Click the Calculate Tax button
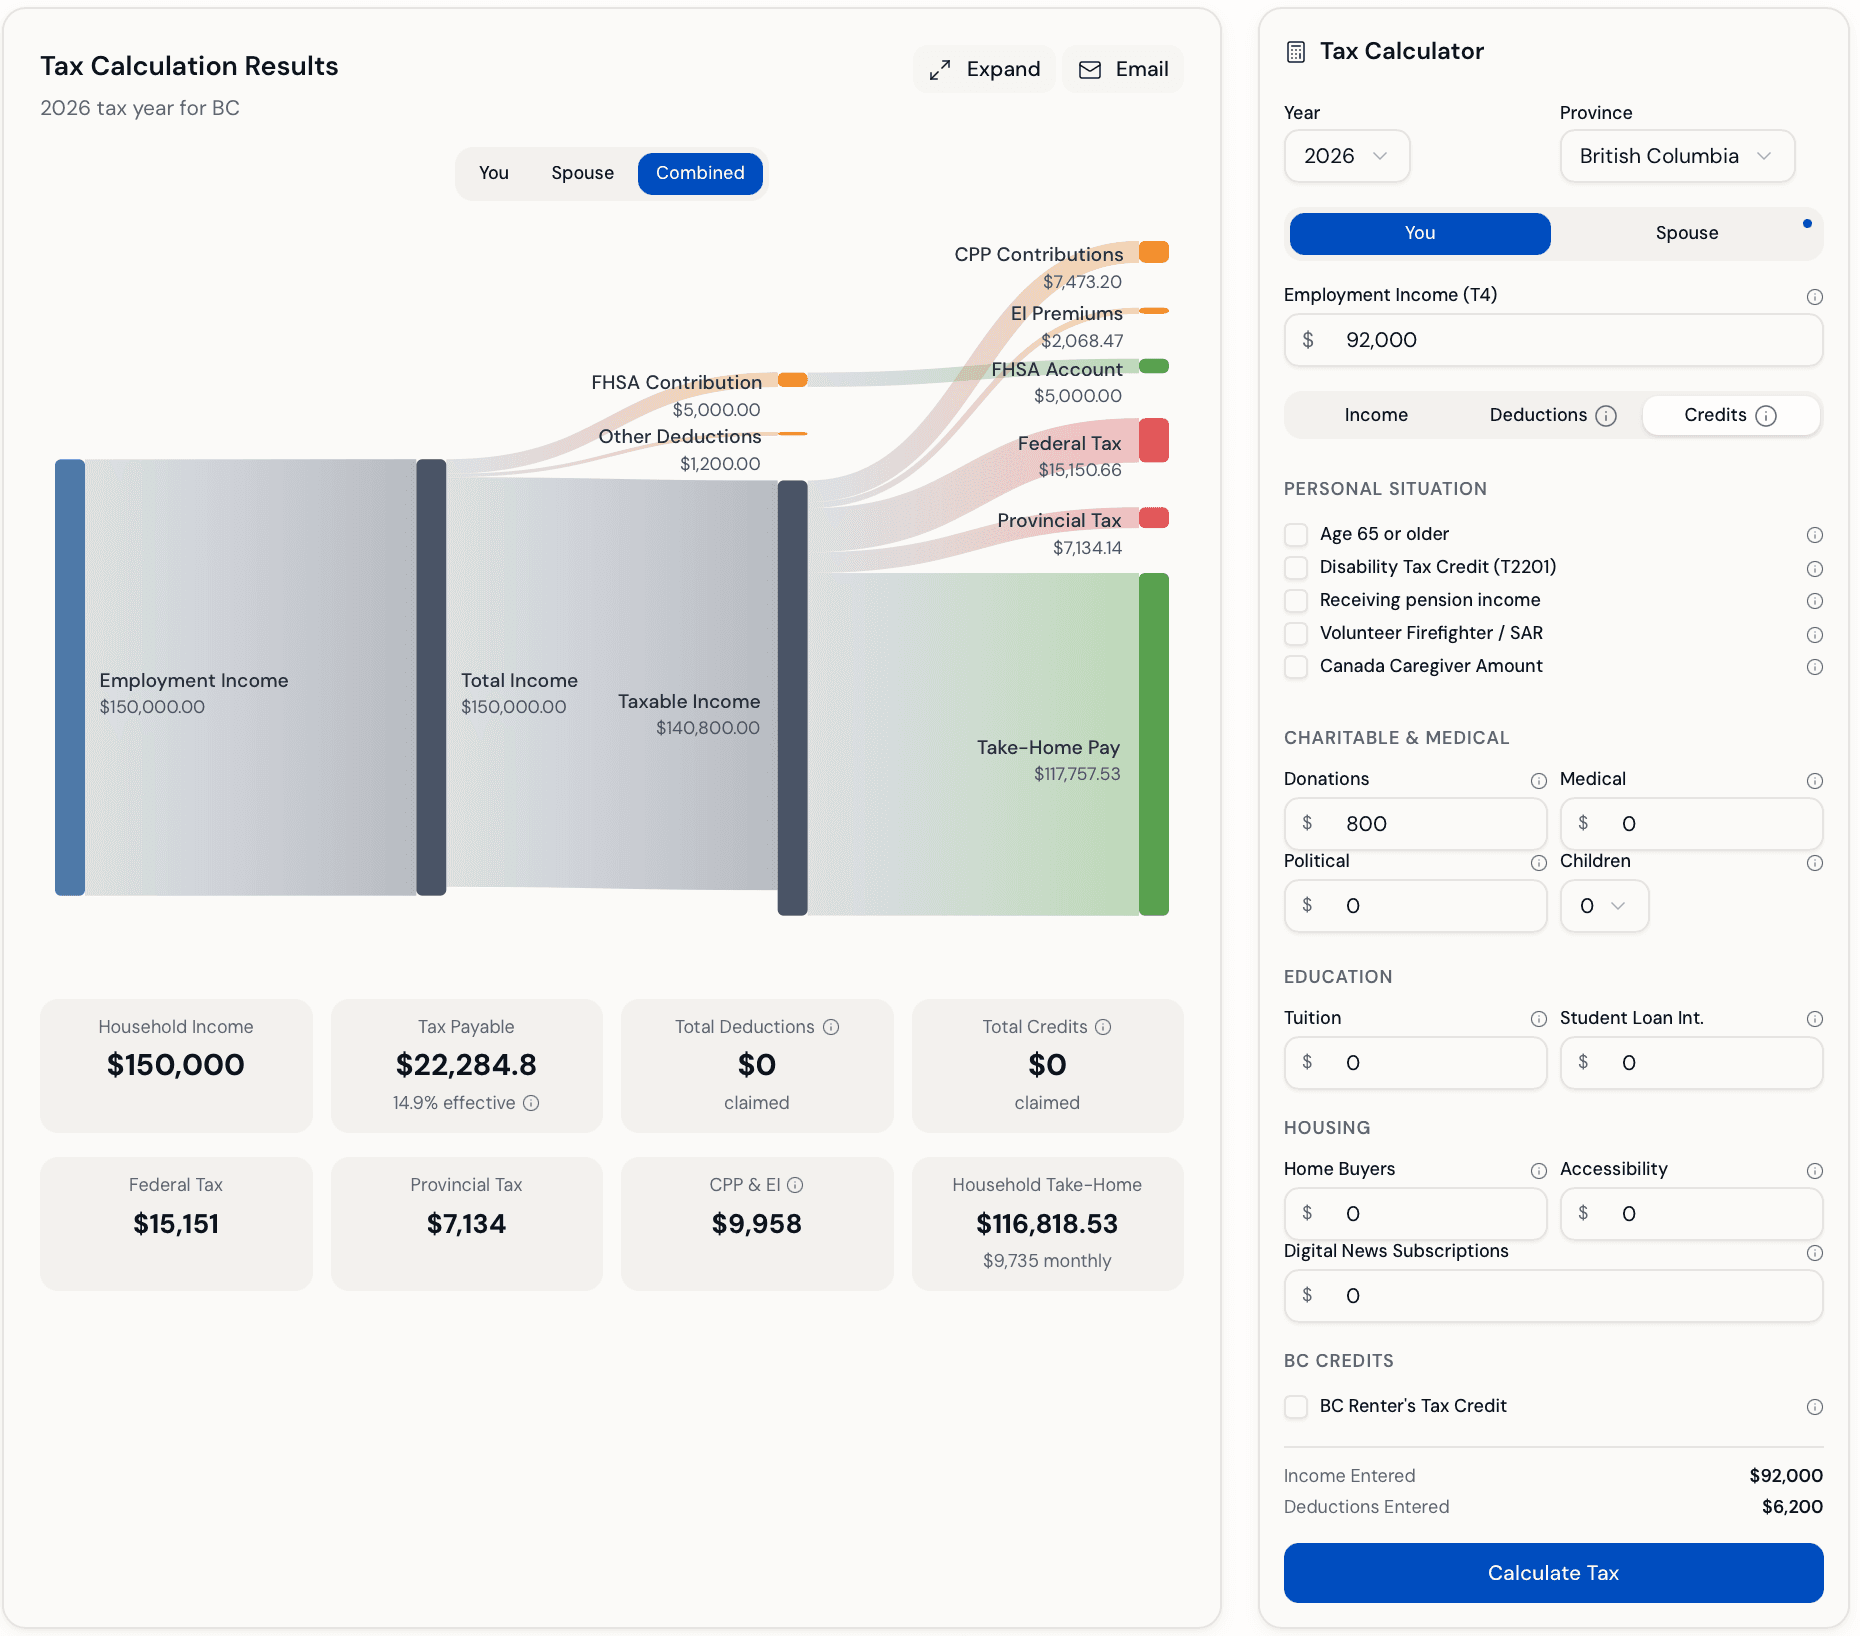Screen dimensions: 1860x1636 1552,1572
